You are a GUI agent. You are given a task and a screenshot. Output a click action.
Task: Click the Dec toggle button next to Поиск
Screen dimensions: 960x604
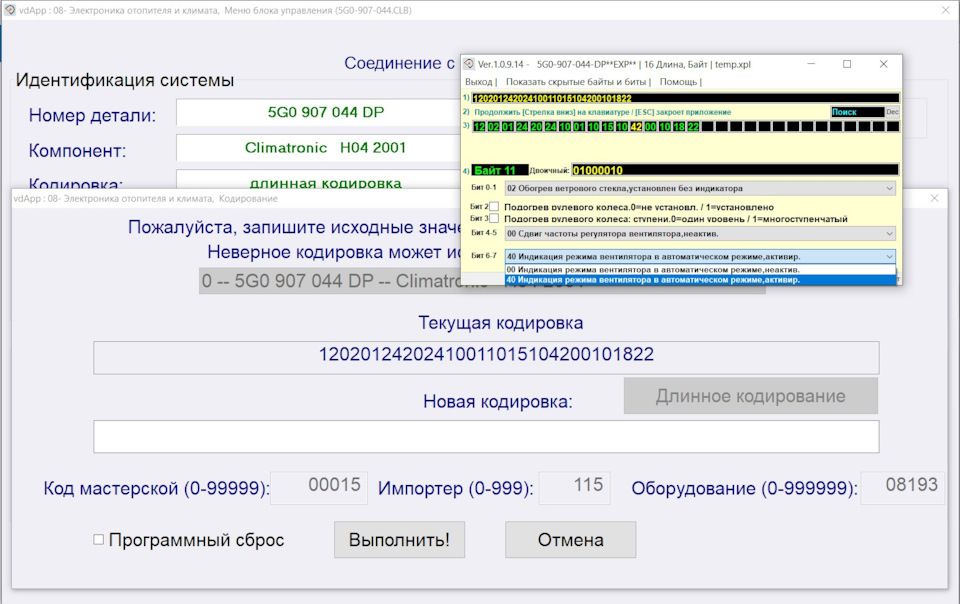point(892,112)
